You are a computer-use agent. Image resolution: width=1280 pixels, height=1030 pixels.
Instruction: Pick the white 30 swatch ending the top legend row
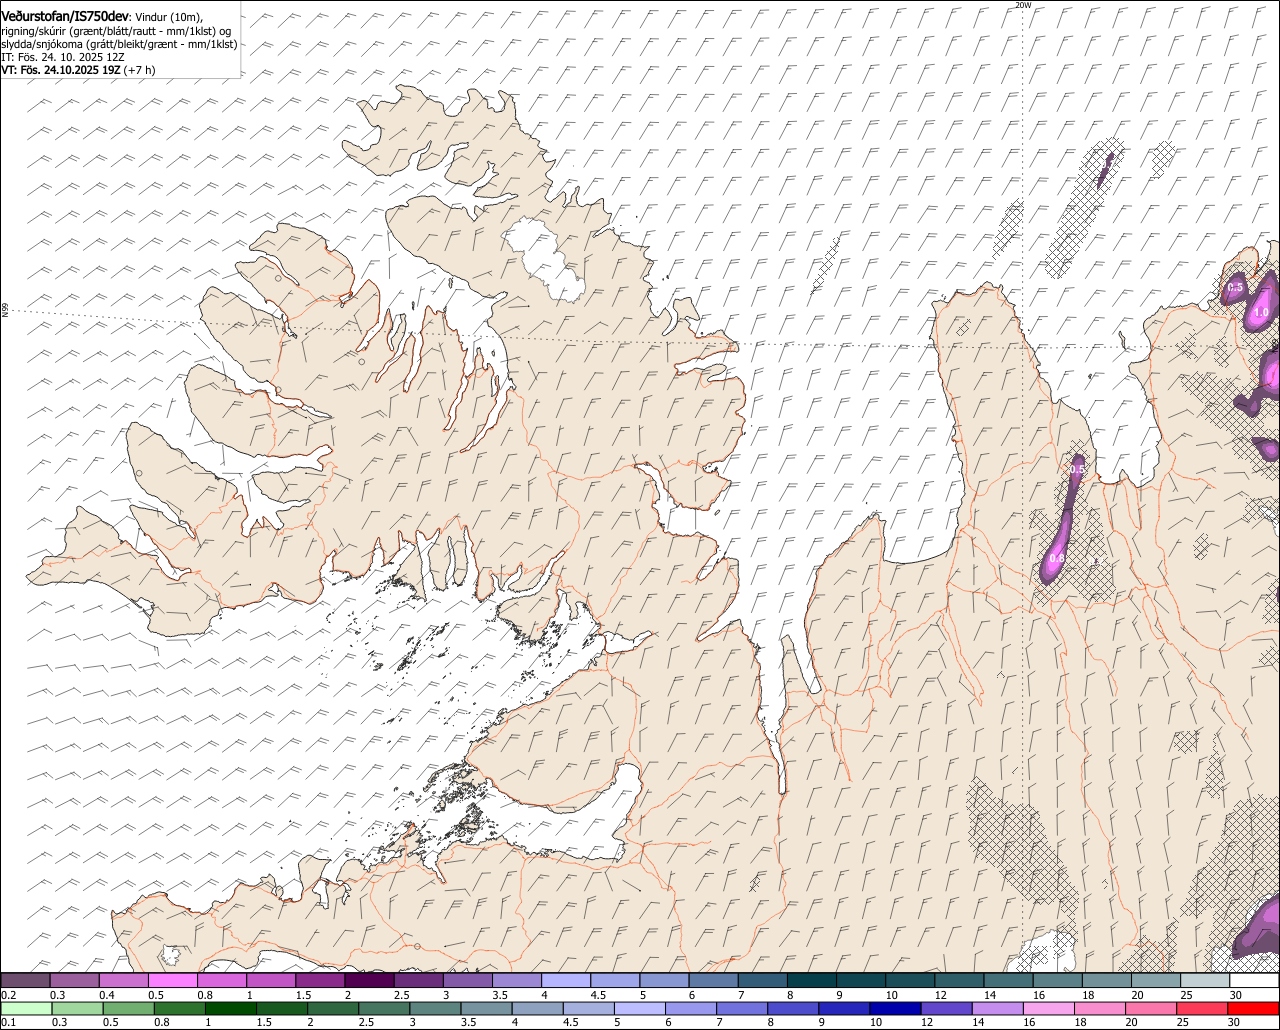pos(1255,980)
